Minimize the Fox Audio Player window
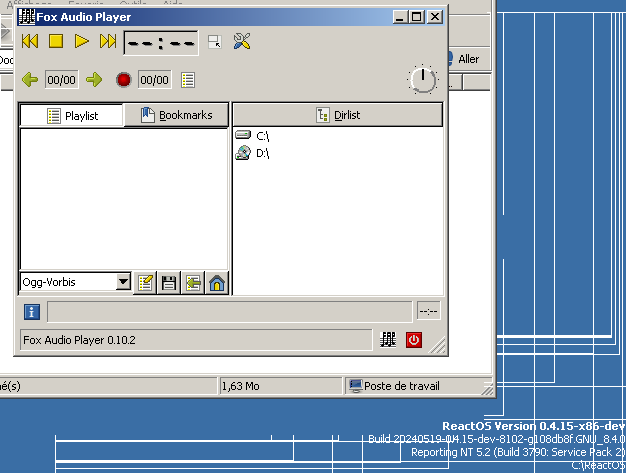 coord(400,17)
